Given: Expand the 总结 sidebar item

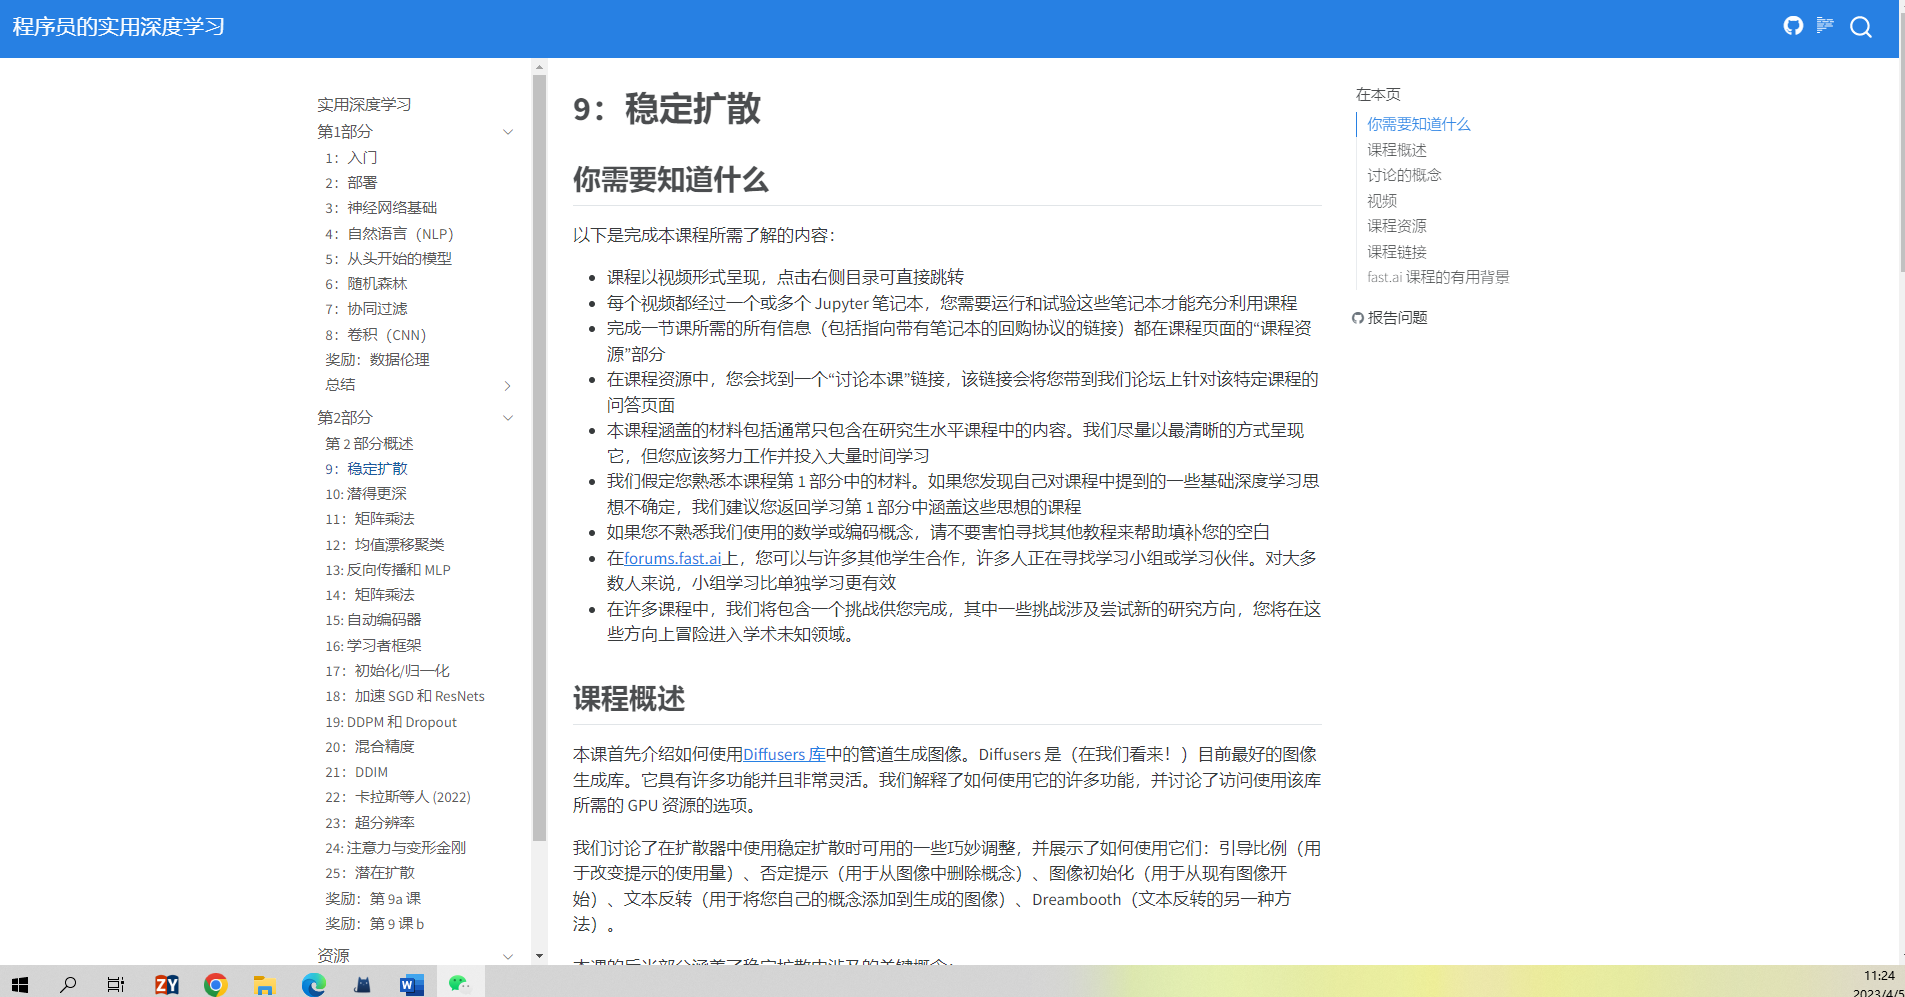Looking at the screenshot, I should [508, 386].
